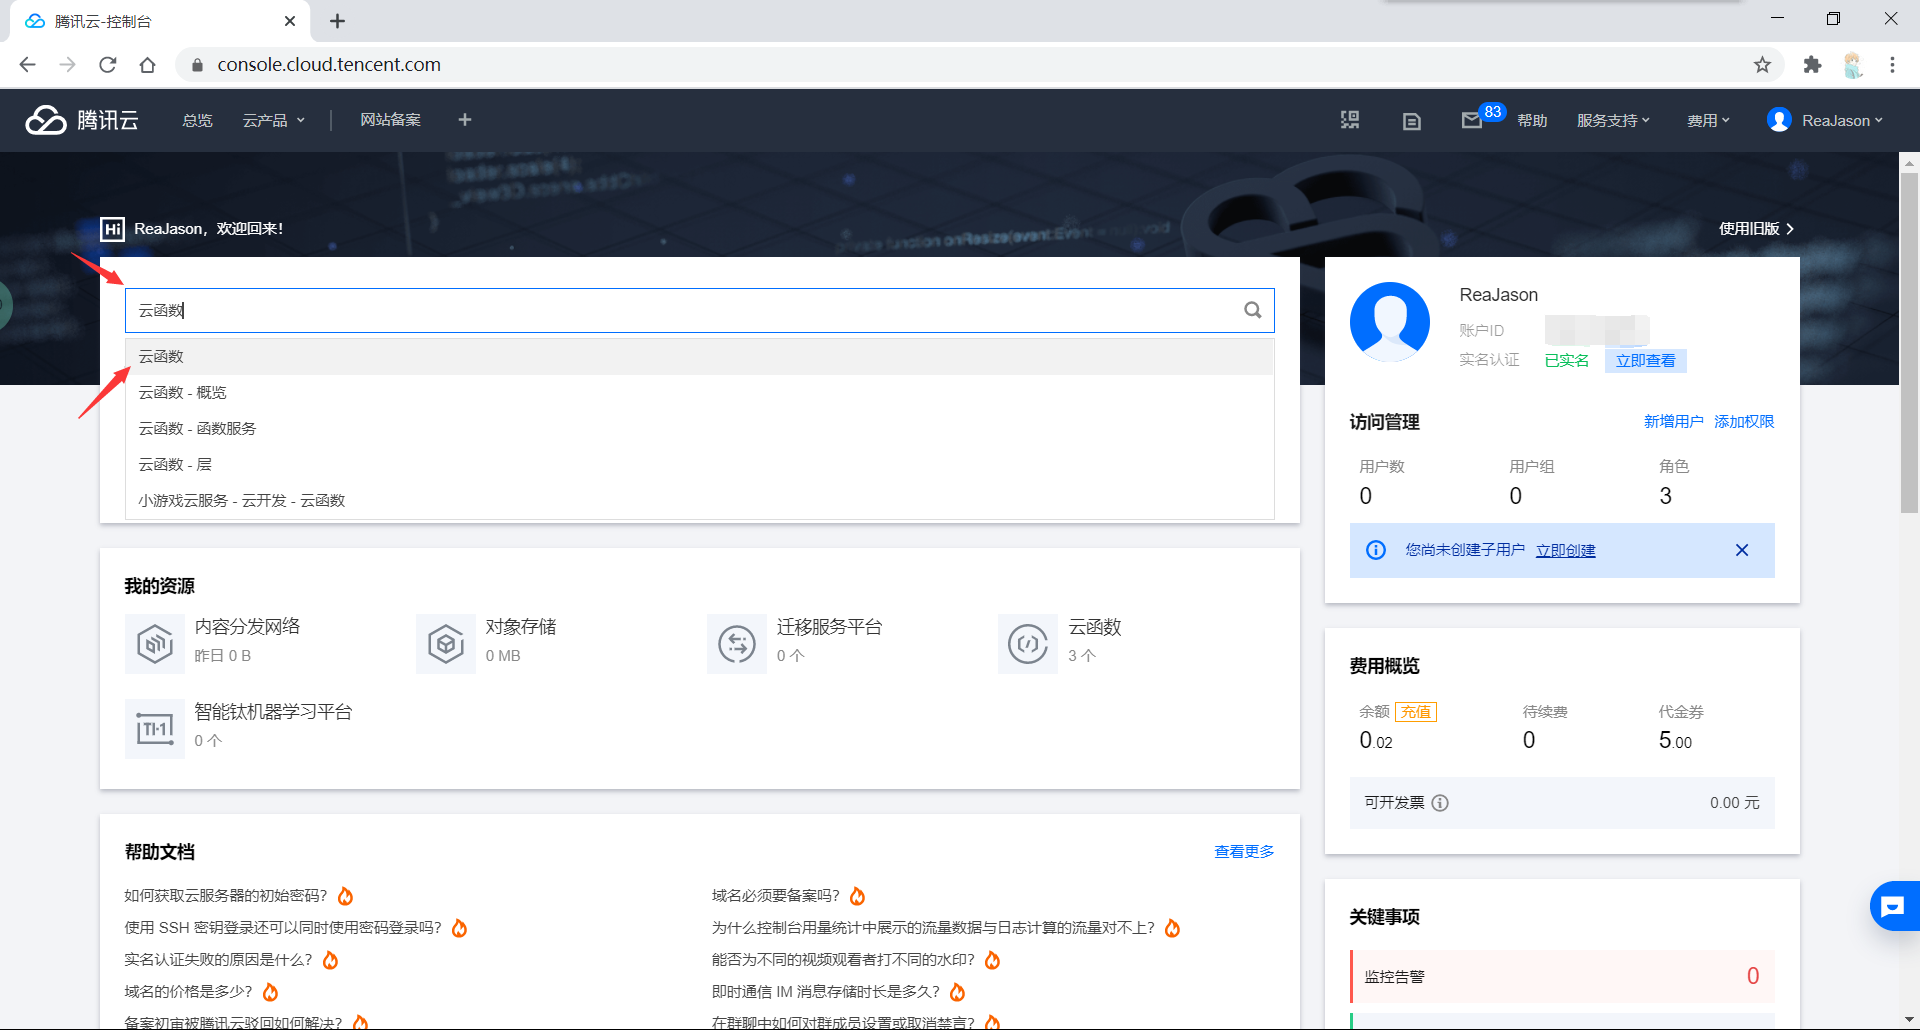Bookmark this page with star icon
Screen dimensions: 1920x1030
[1762, 65]
